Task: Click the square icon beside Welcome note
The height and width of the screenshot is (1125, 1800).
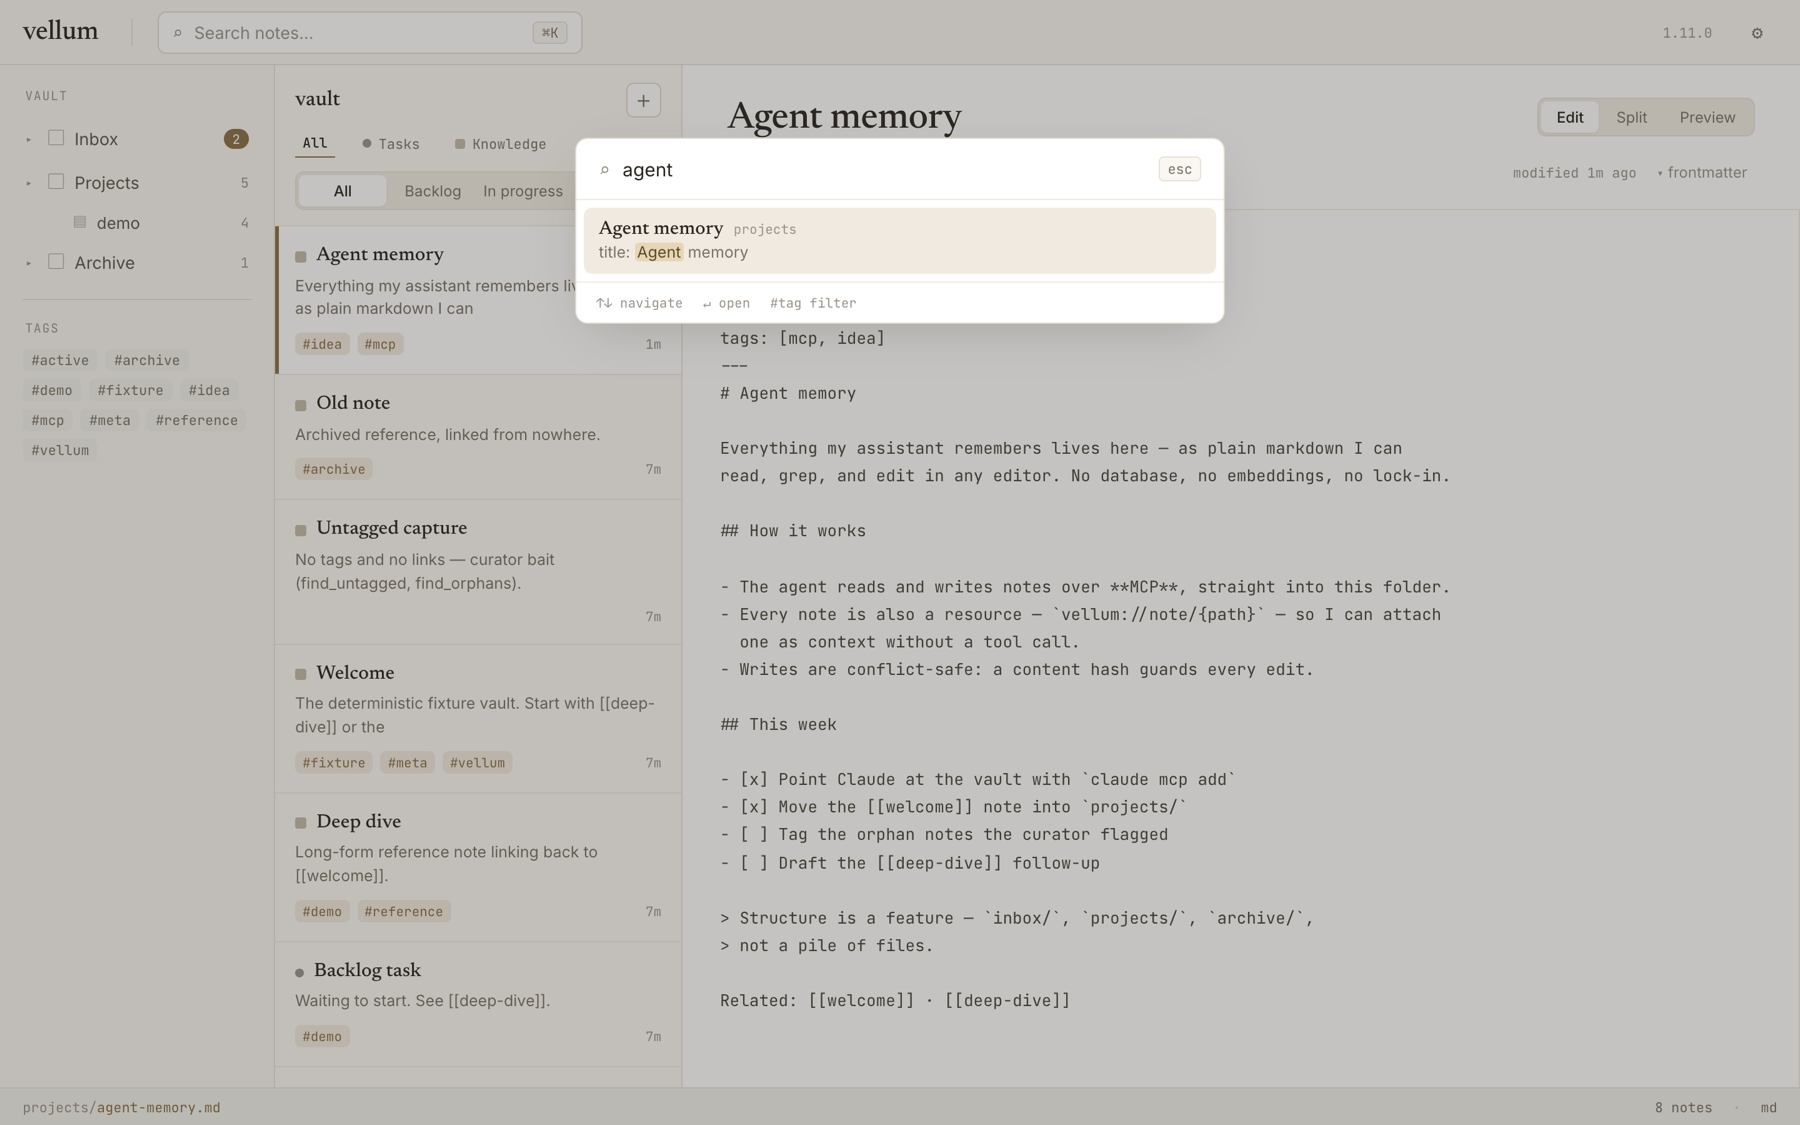Action: tap(300, 674)
